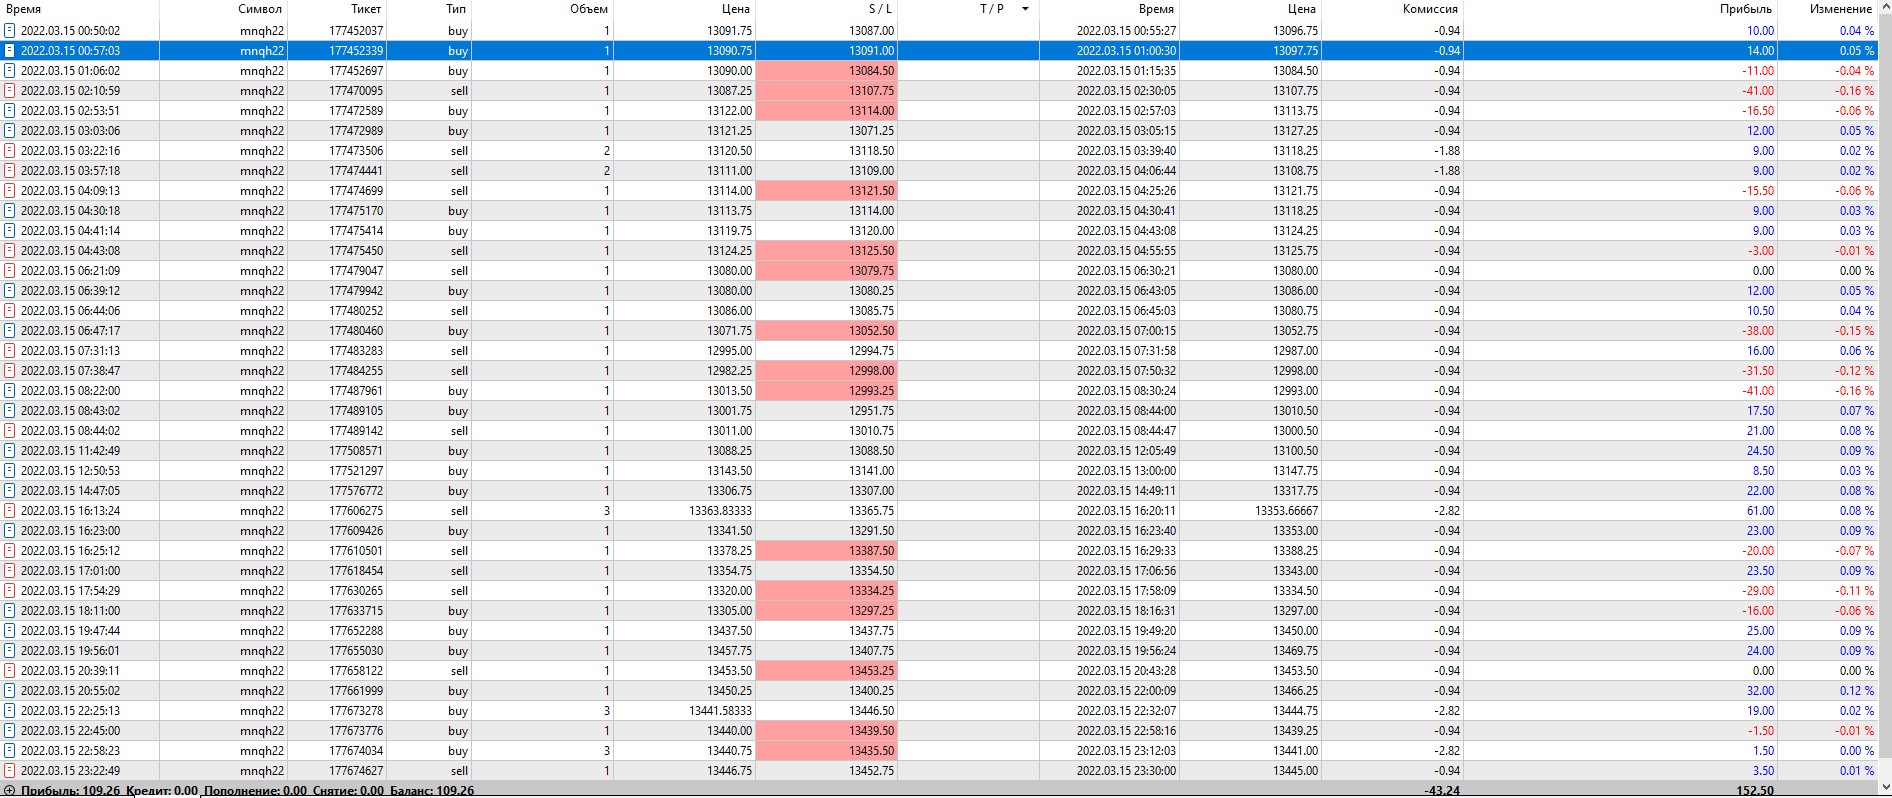
Task: Click the total profit 152.50 in summary row
Action: coord(1757,791)
